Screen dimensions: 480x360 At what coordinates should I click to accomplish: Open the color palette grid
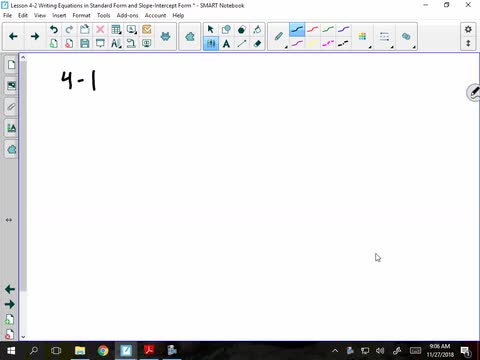362,36
